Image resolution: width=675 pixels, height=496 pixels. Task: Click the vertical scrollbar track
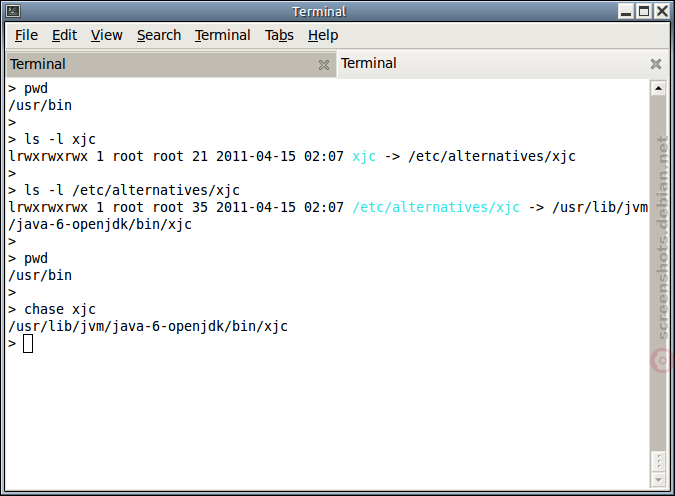click(x=658, y=271)
